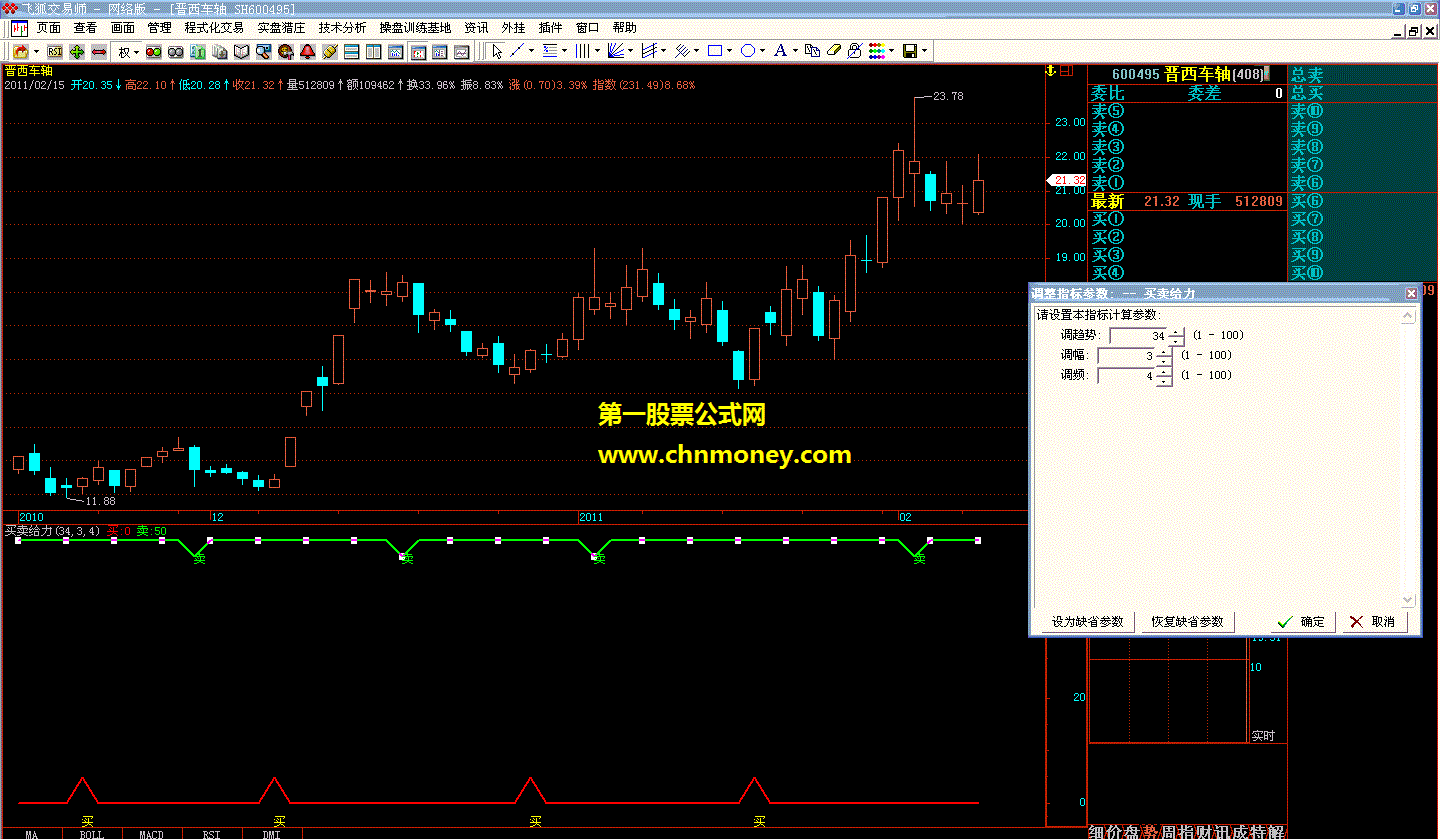Open the 查看 menu

[86, 28]
